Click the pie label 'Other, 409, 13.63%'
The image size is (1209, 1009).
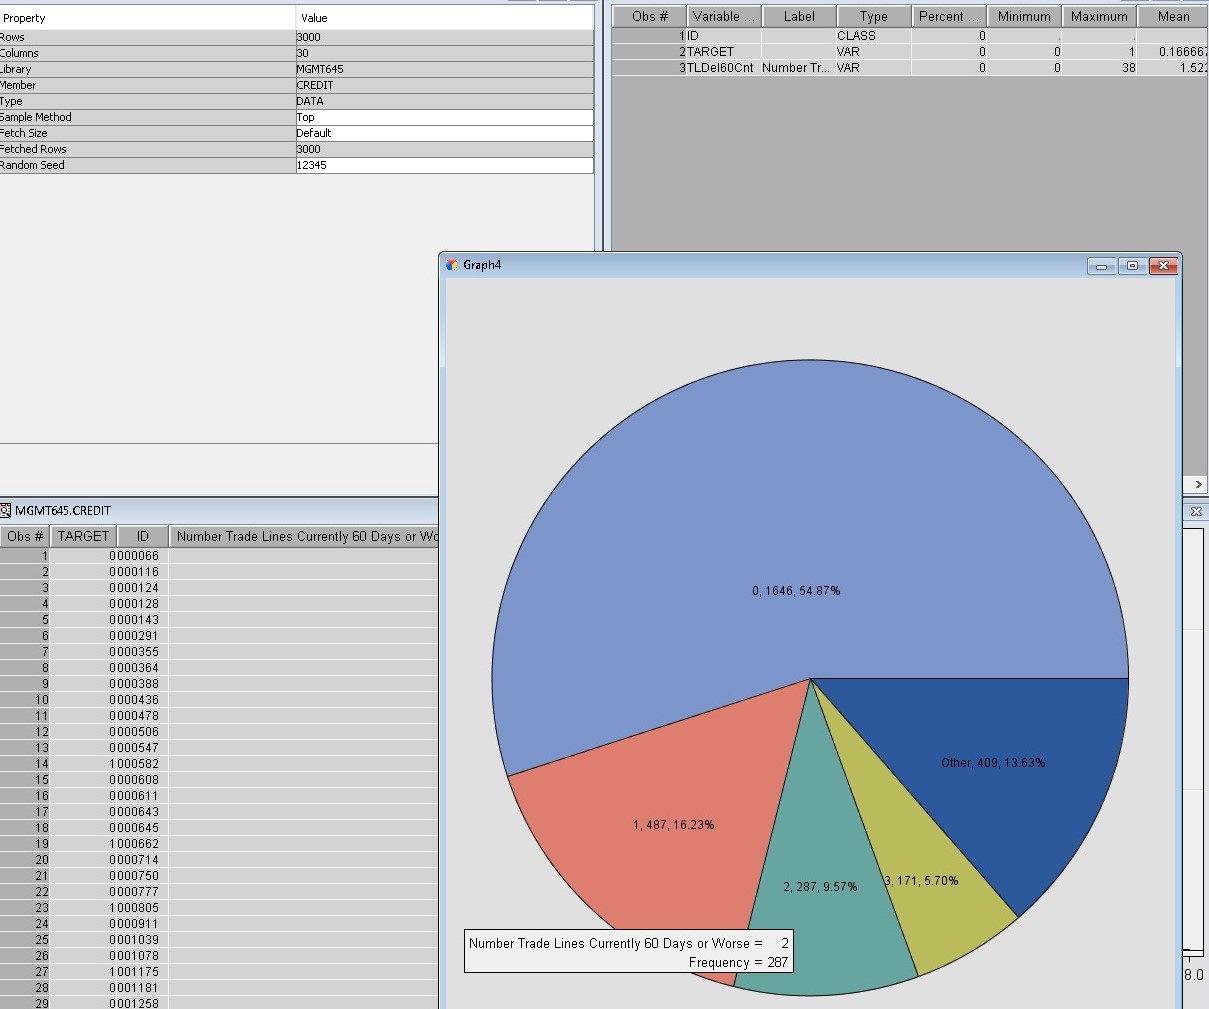coord(993,763)
